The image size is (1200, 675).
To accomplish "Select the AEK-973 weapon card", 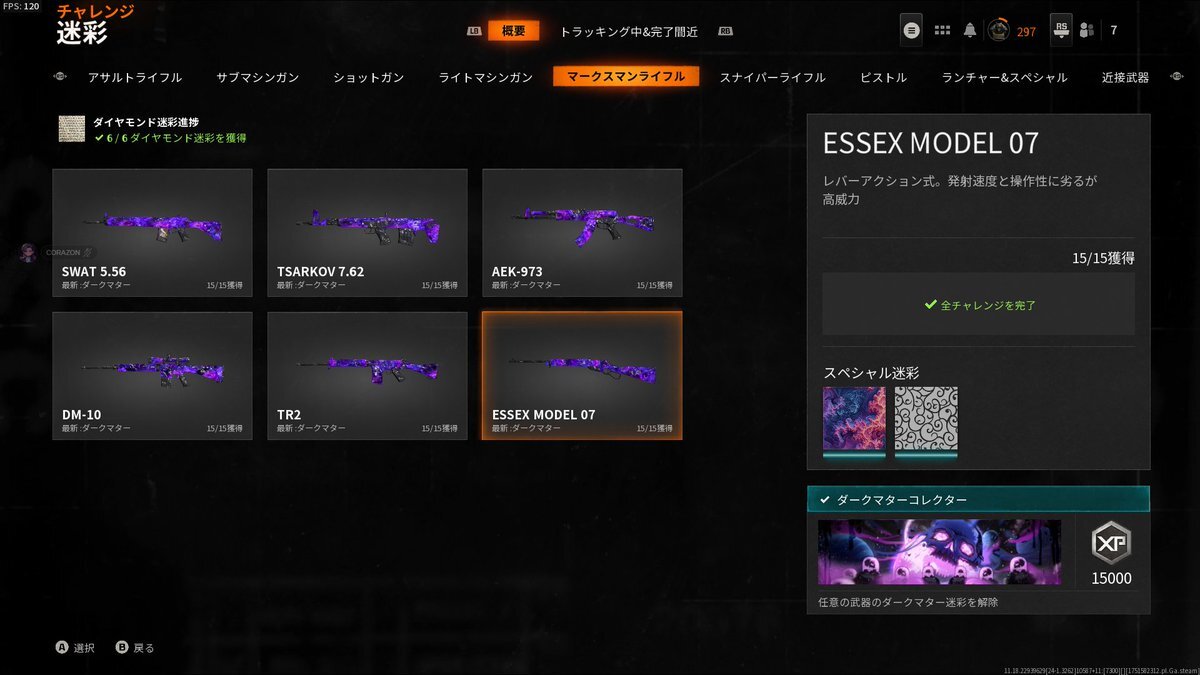I will 582,232.
